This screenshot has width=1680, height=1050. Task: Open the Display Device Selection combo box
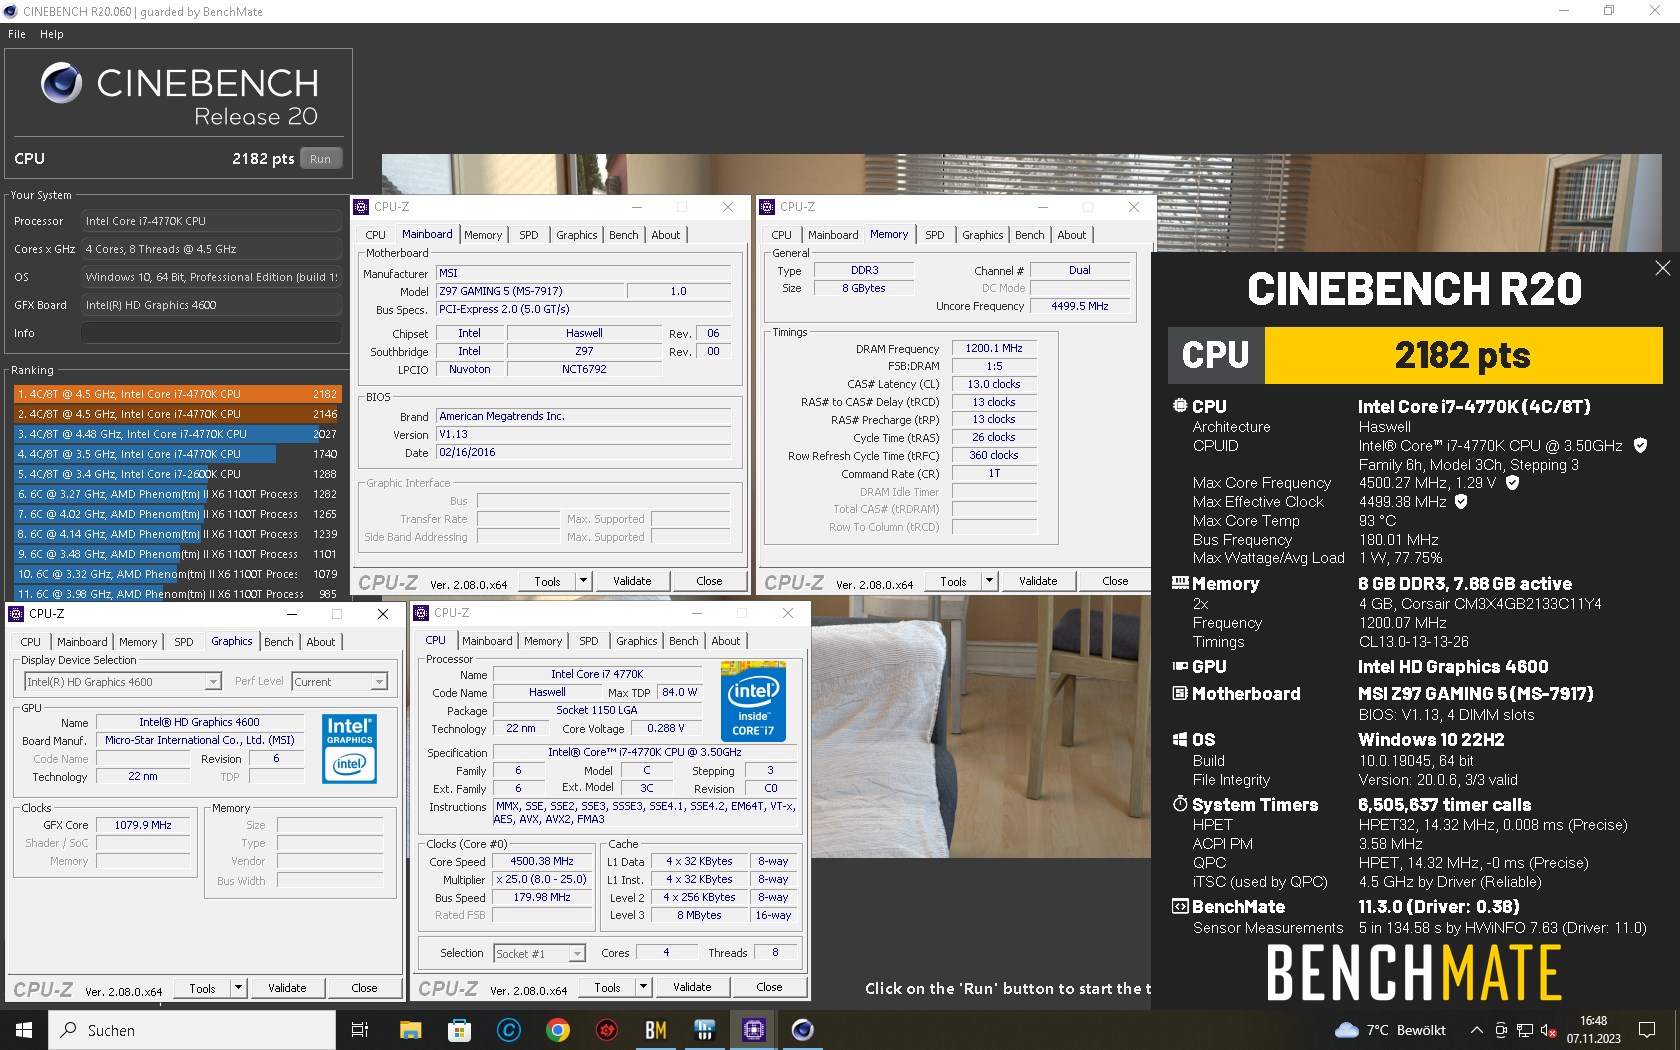tap(122, 682)
